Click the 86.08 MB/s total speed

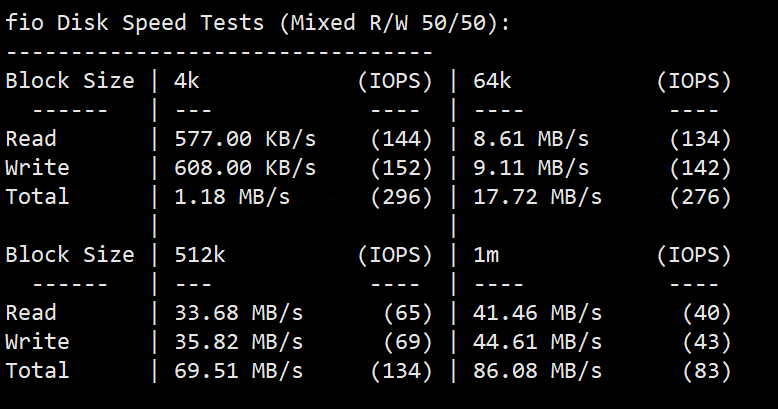[x=537, y=371]
